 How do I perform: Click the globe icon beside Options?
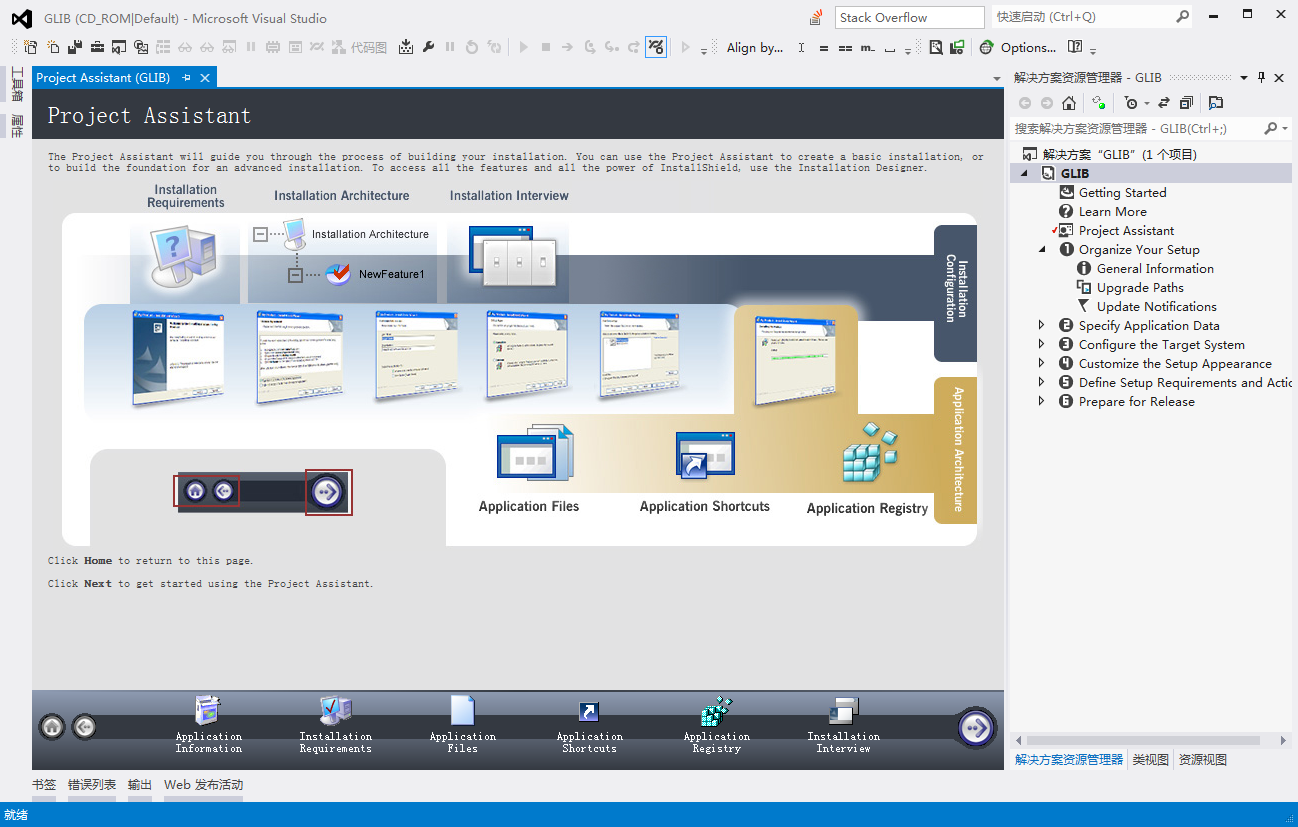[987, 47]
